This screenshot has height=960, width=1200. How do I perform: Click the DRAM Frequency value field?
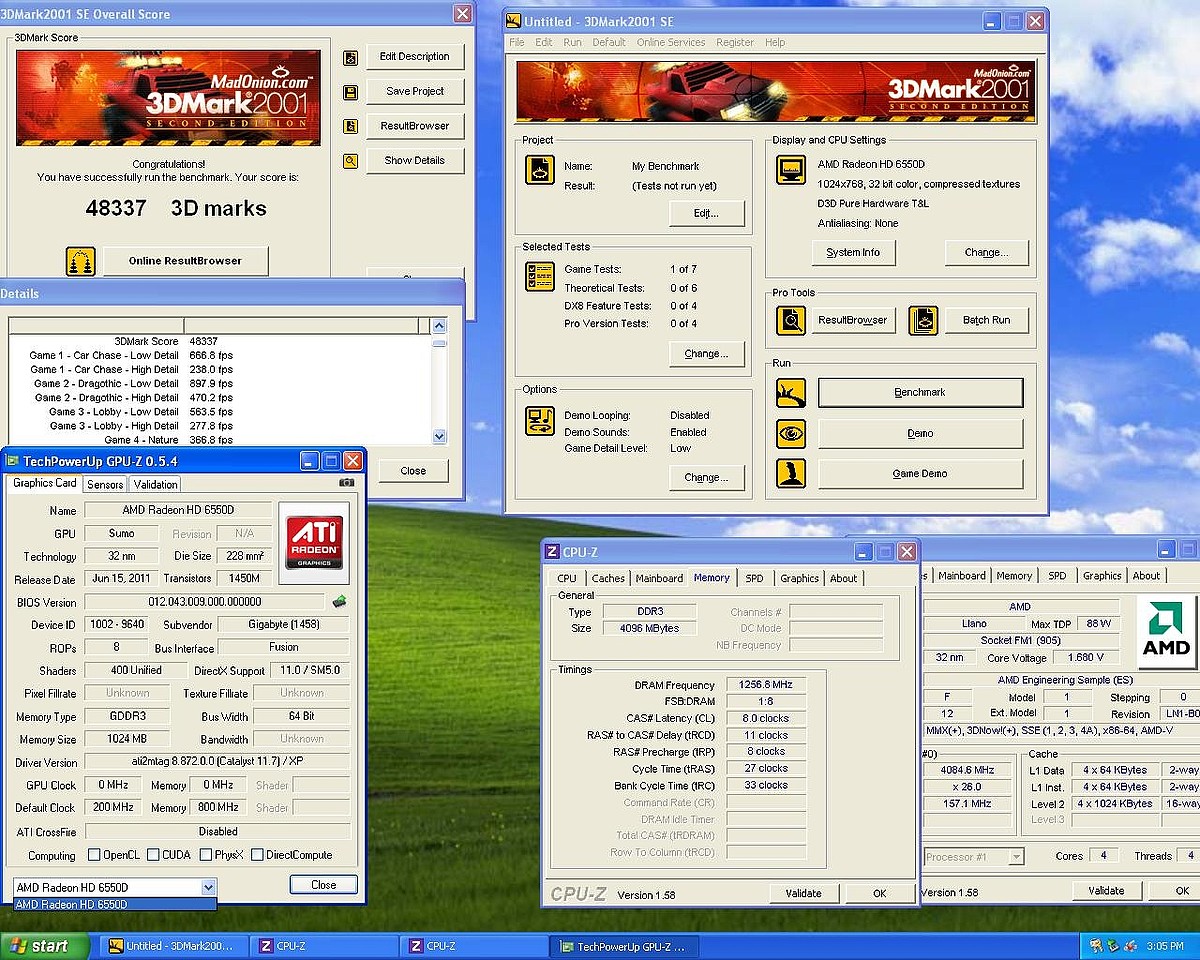pos(765,685)
